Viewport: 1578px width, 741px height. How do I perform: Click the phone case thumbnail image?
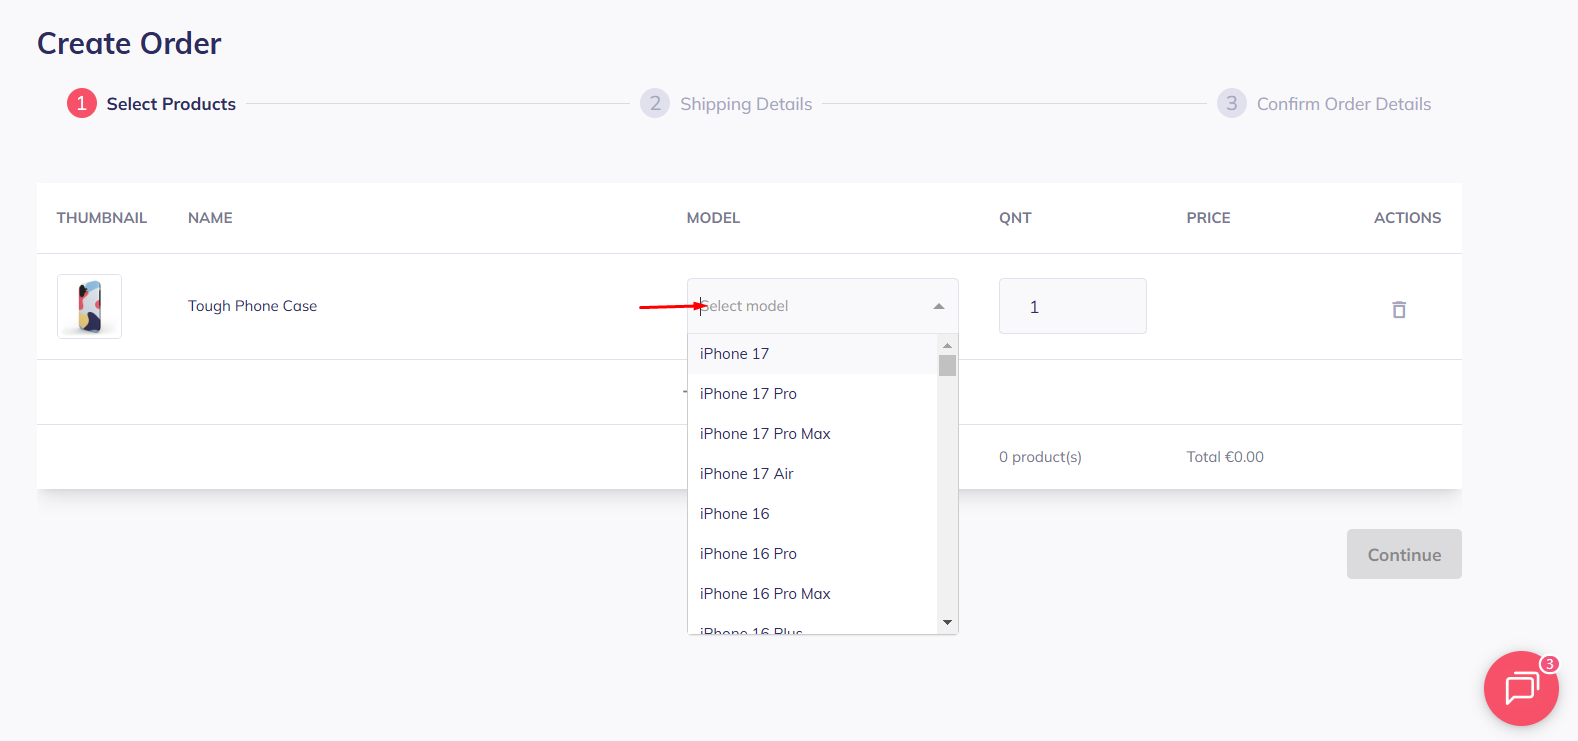[89, 306]
